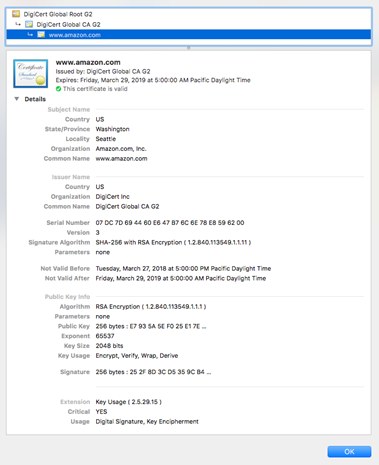Click the Common Name www.amazon.com value
Viewport: 379px width, 465px height.
pyautogui.click(x=121, y=159)
